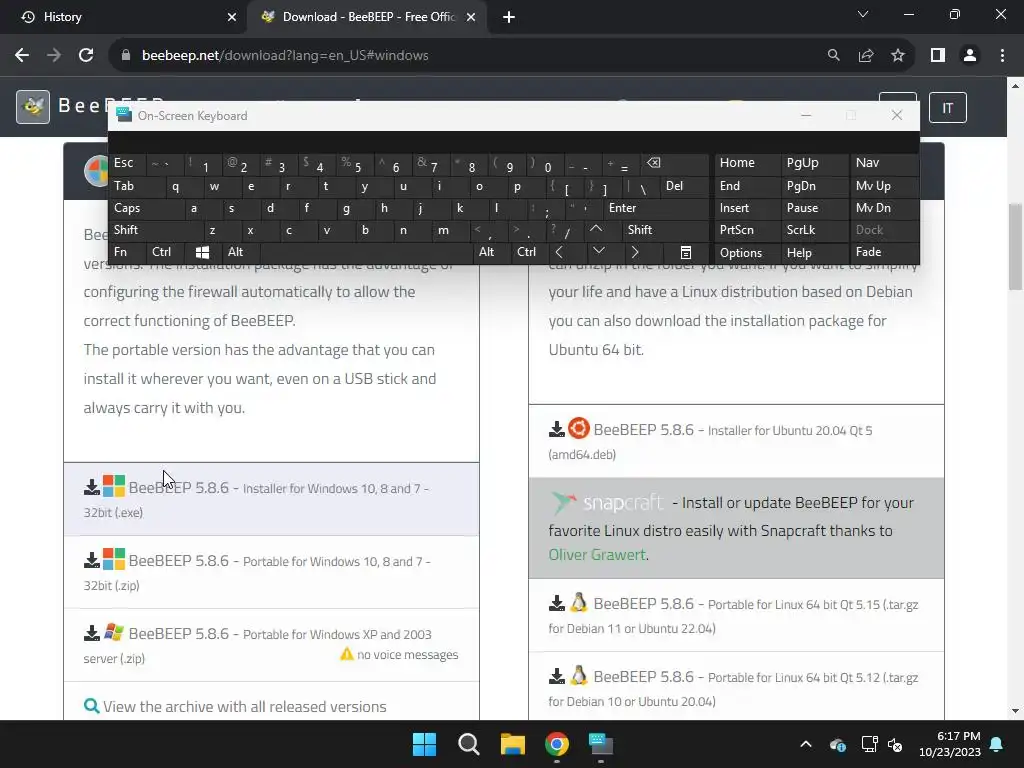Switch to the History tab
Viewport: 1024px width, 768px height.
click(x=123, y=17)
